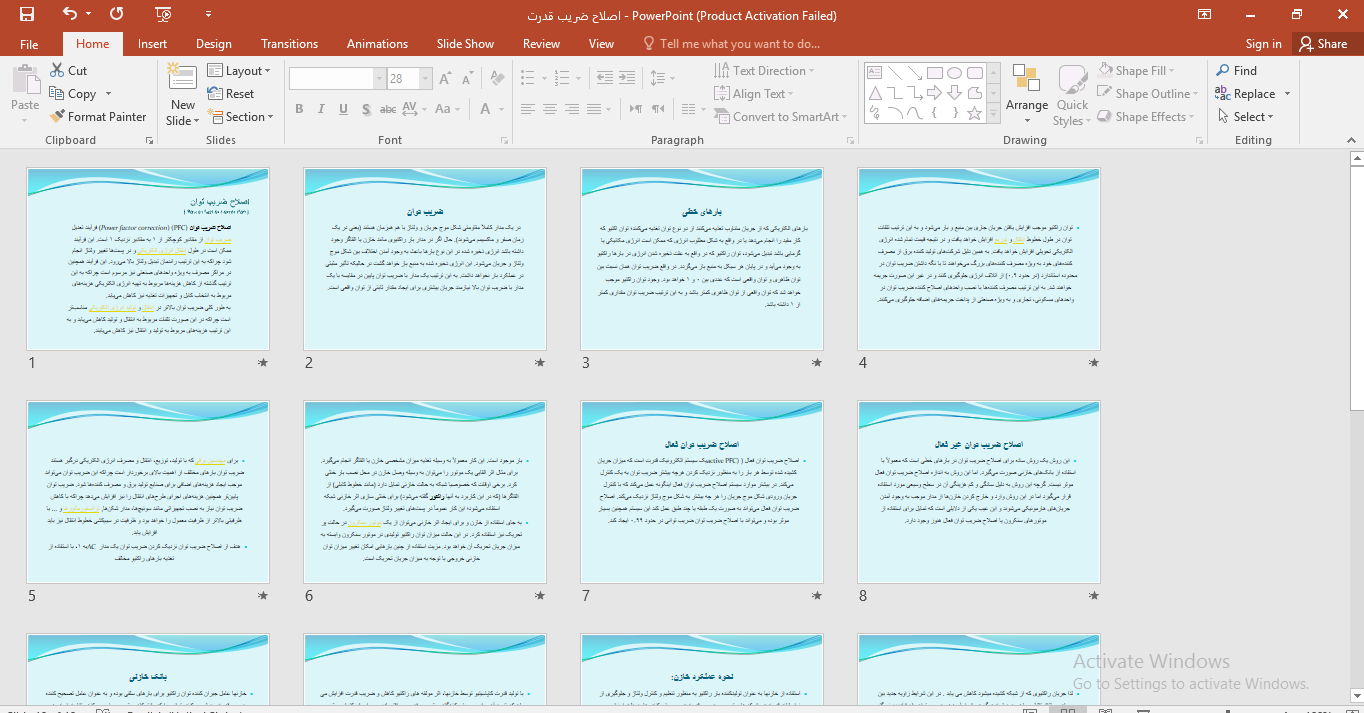Toggle Bold formatting

(299, 109)
